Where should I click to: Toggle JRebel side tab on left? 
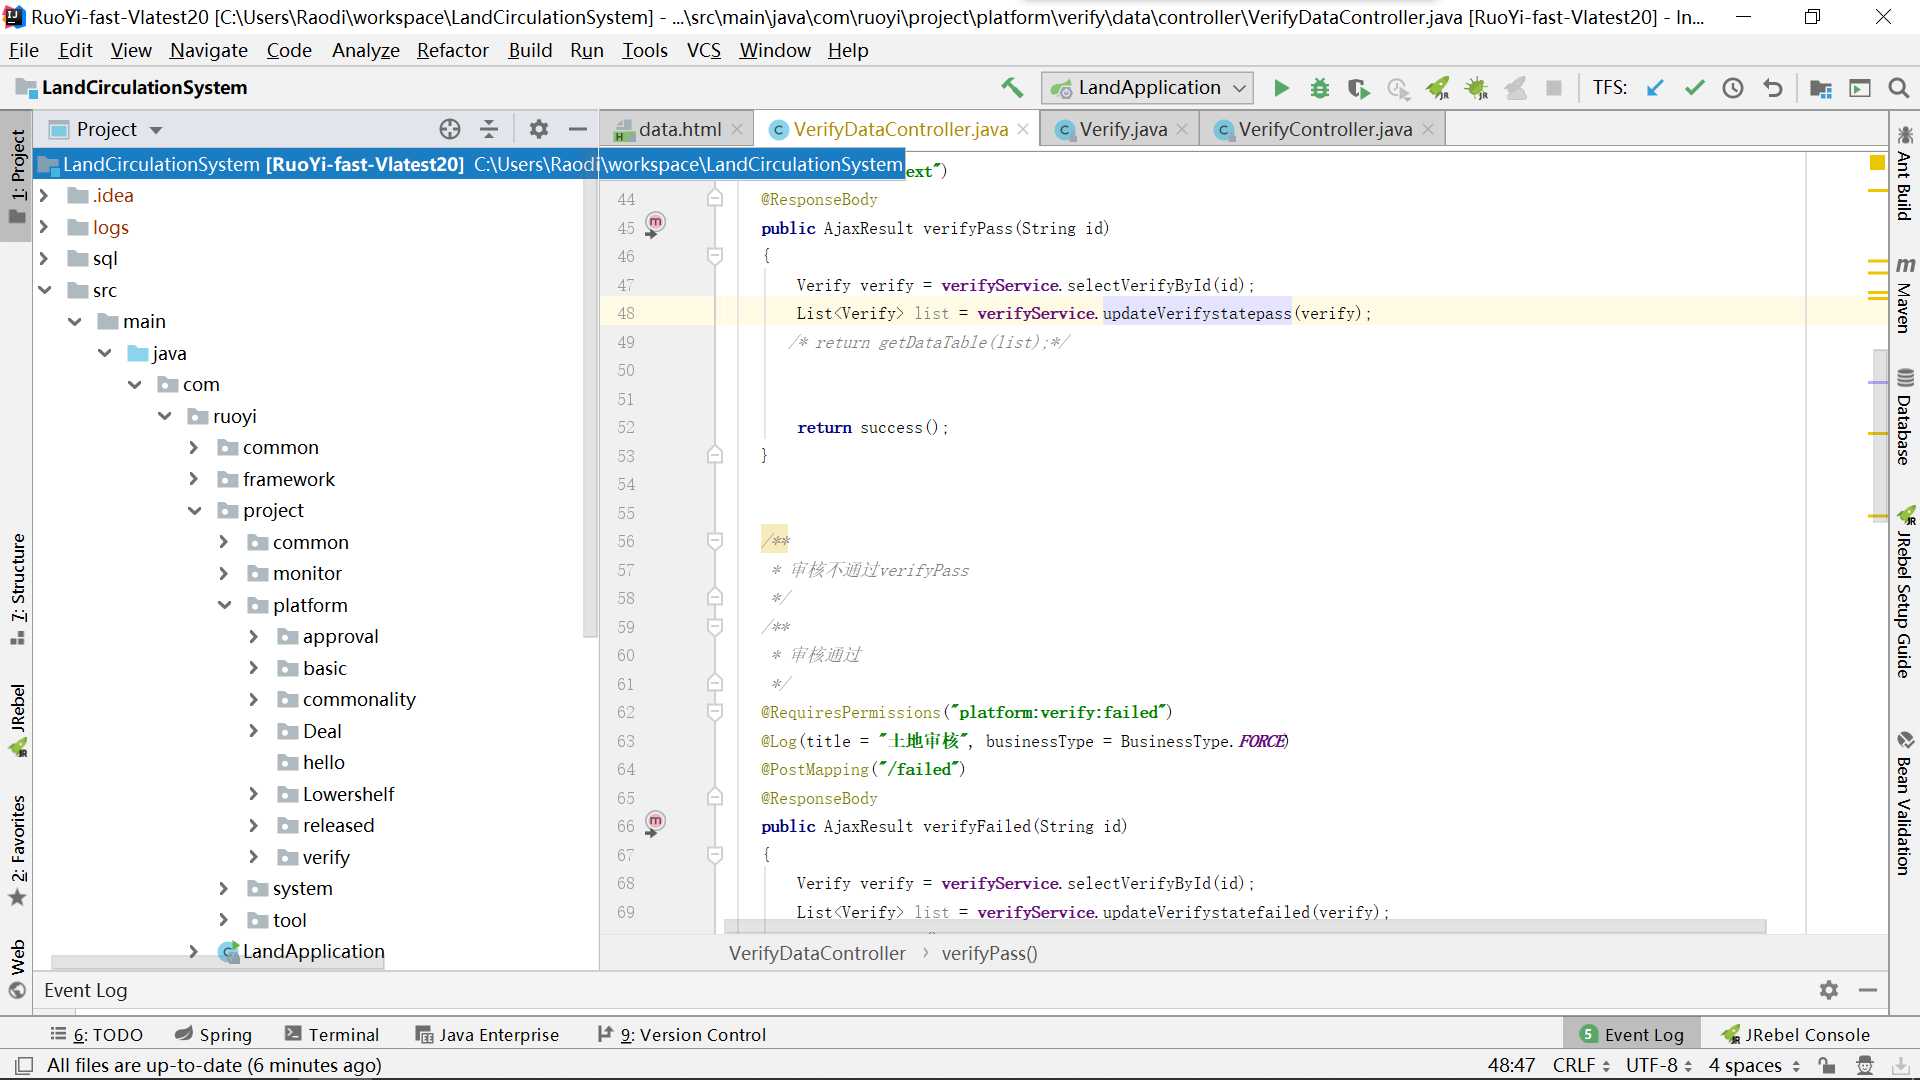[x=17, y=720]
